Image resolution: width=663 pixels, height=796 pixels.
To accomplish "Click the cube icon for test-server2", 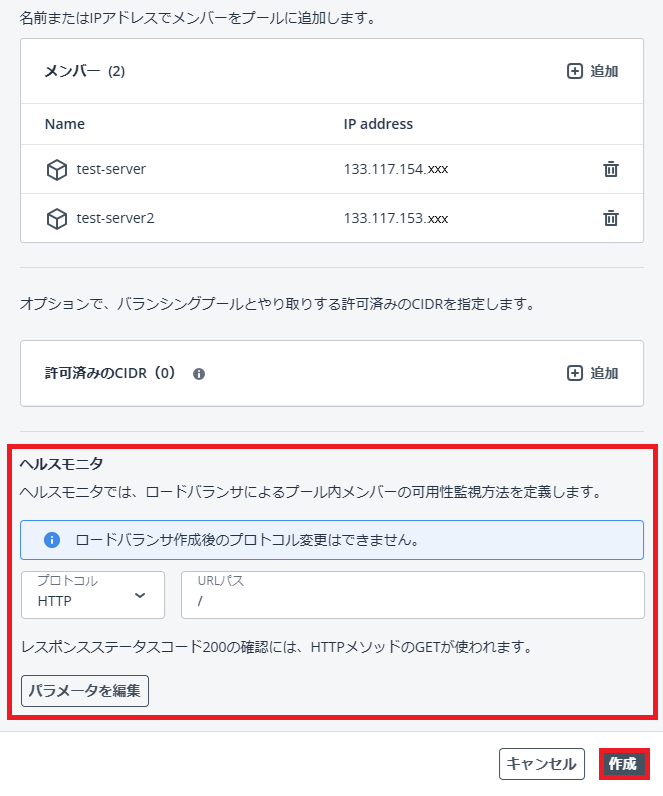I will tap(57, 219).
